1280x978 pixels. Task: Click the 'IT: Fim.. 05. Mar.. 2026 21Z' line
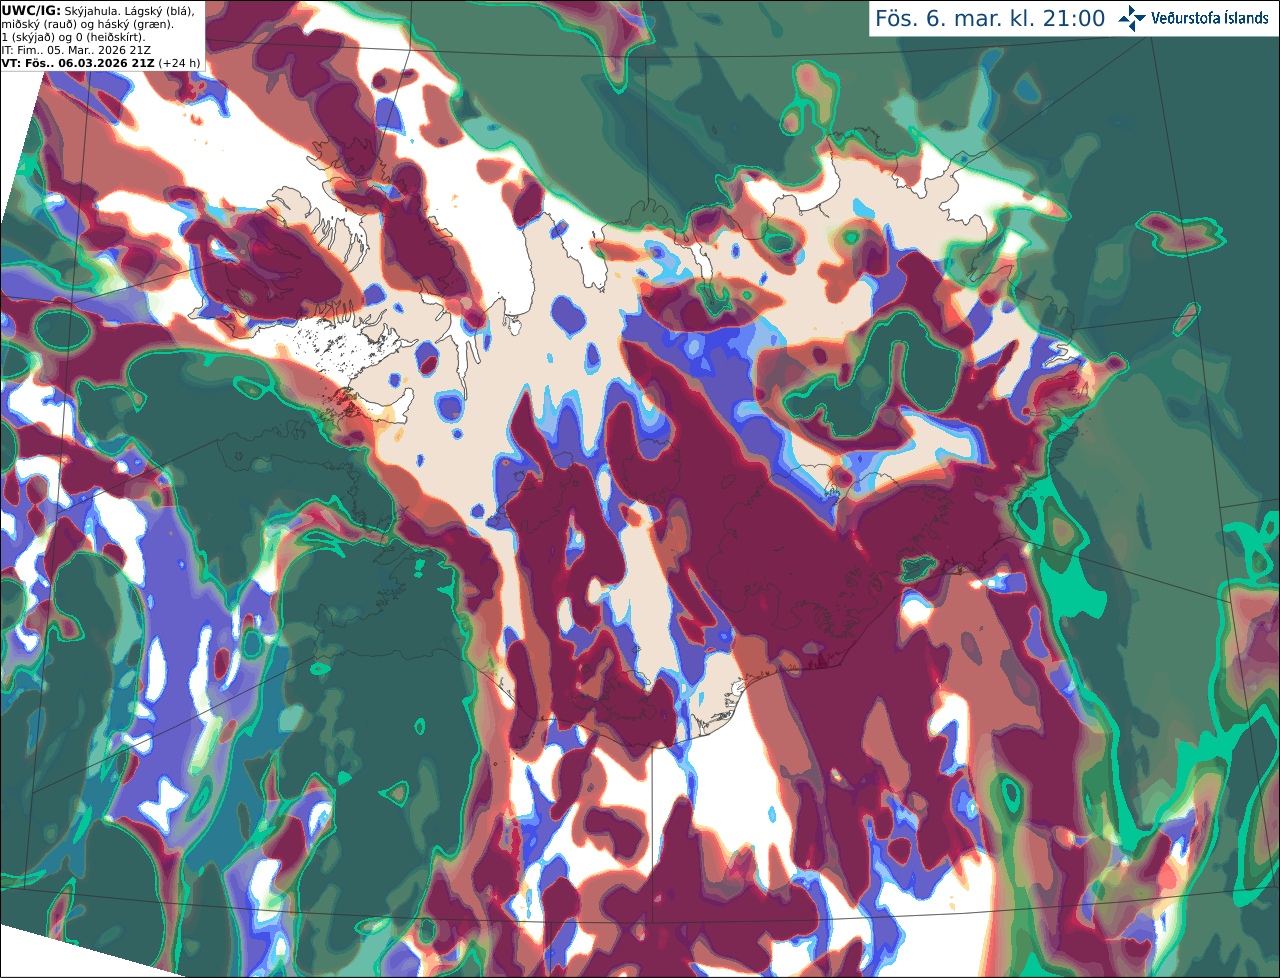coord(78,50)
